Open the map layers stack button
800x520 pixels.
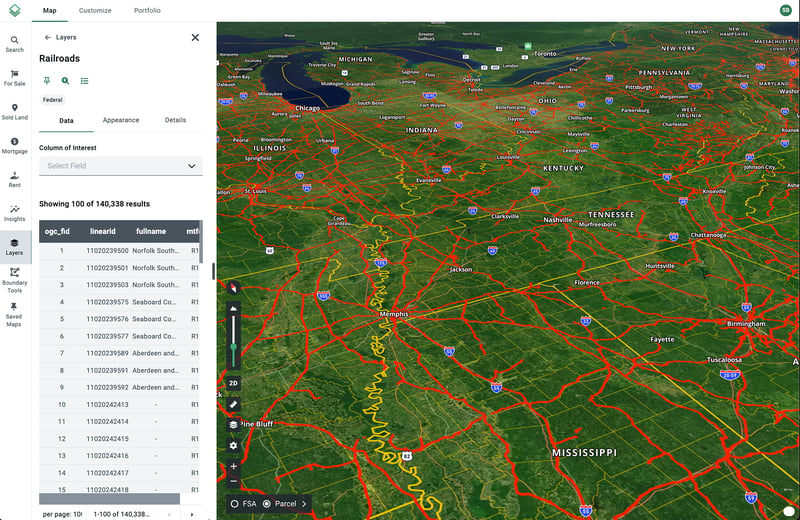[x=233, y=425]
